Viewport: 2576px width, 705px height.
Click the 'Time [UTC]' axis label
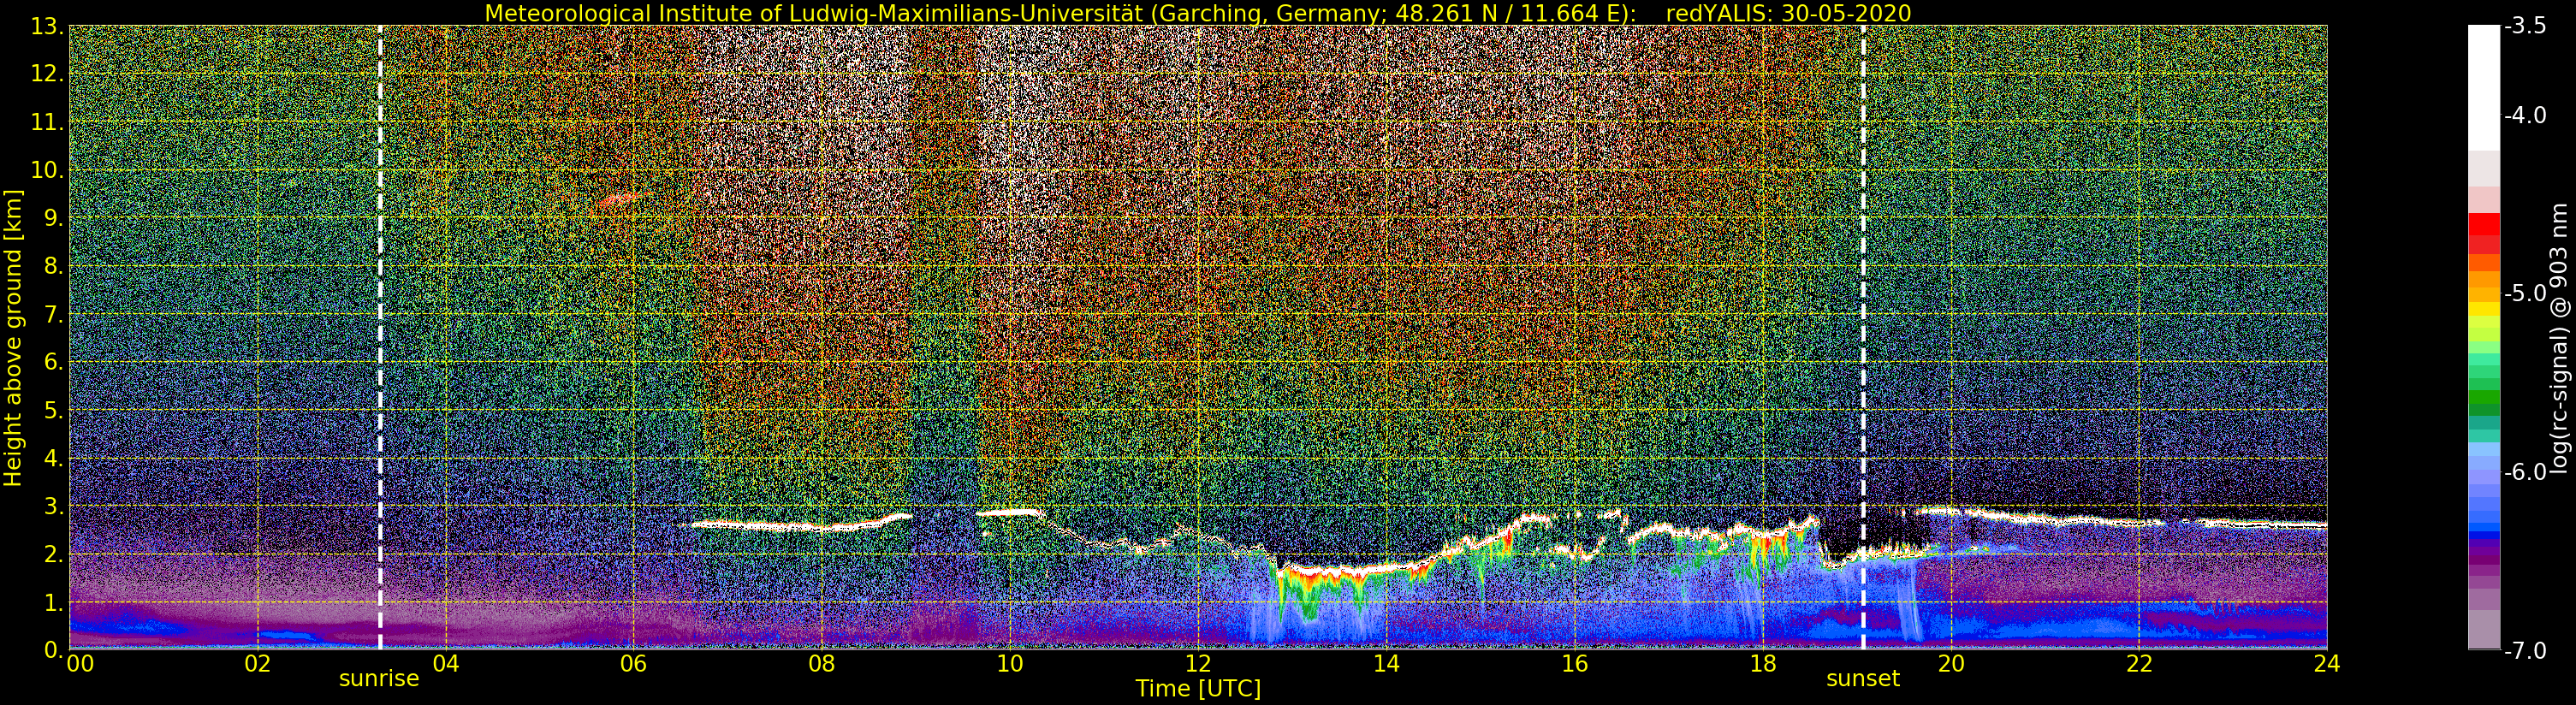tap(1198, 688)
